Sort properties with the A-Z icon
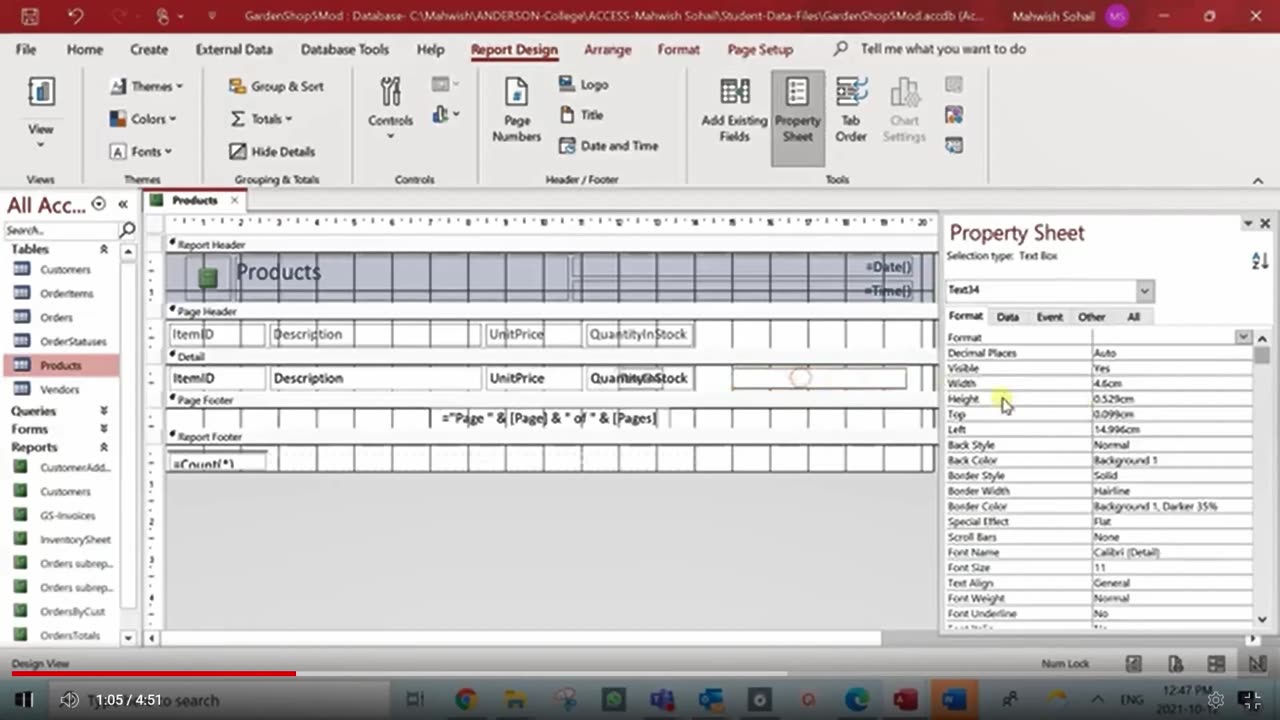Image resolution: width=1280 pixels, height=720 pixels. point(1260,261)
